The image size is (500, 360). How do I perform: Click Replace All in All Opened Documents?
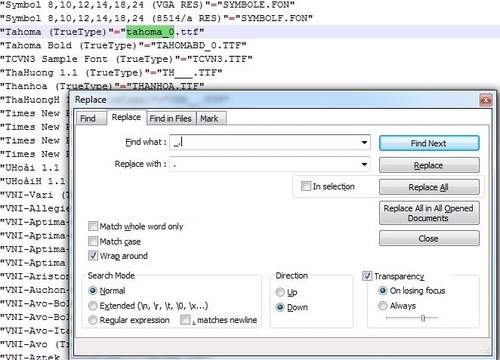429,213
